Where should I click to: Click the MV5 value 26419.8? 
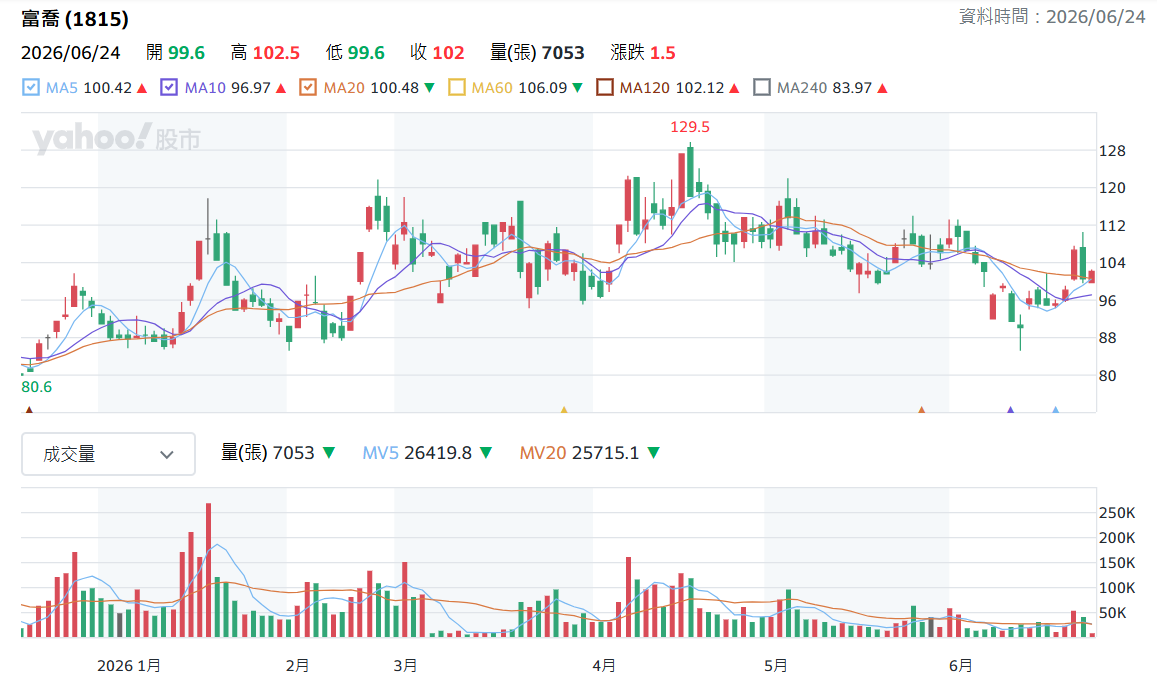coord(438,453)
